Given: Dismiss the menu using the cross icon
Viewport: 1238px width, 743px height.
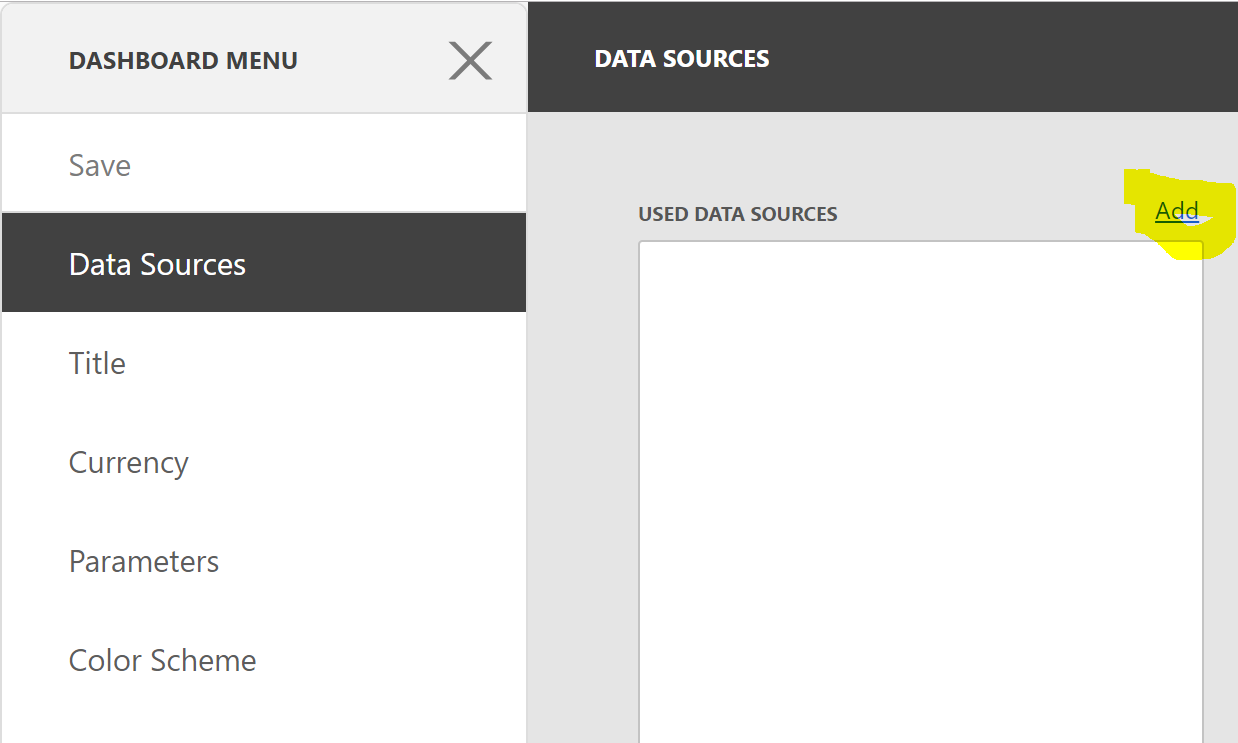Looking at the screenshot, I should click(470, 60).
